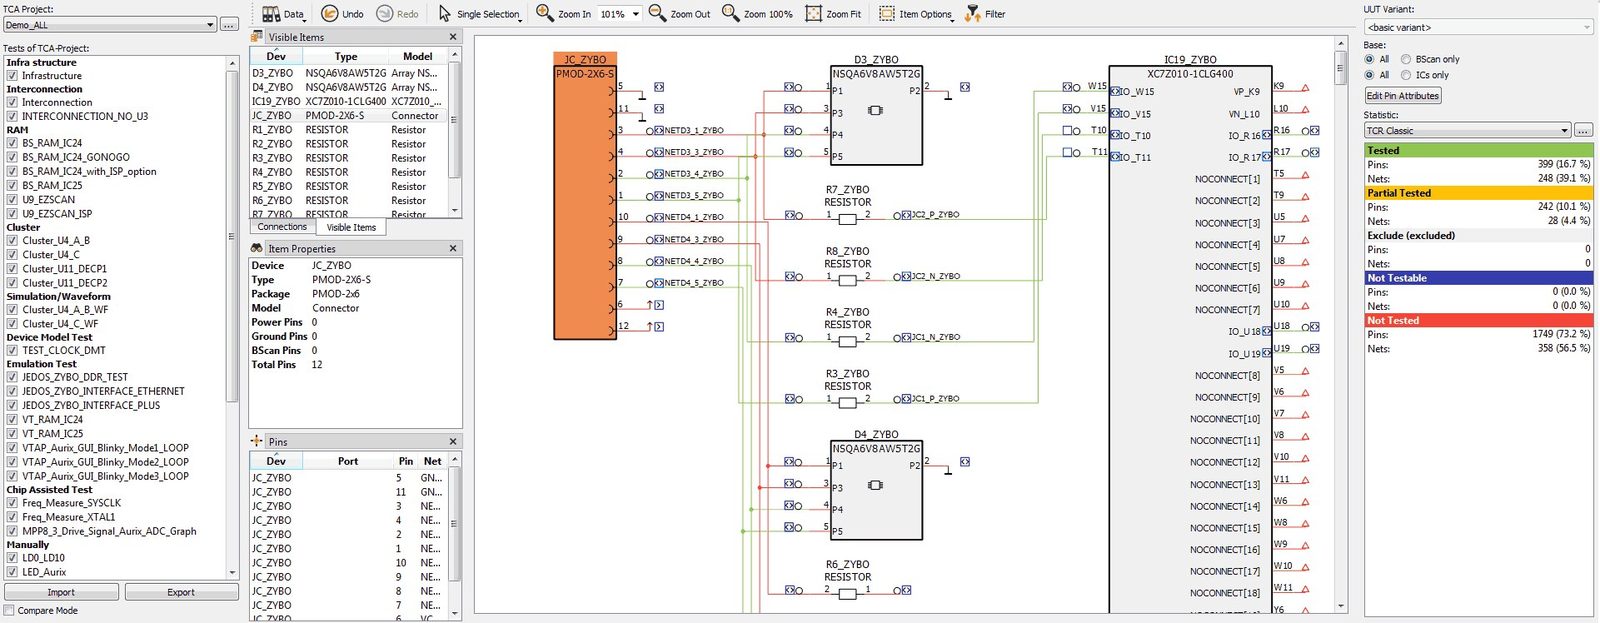The height and width of the screenshot is (623, 1600).
Task: Select the ICs only radio button
Action: pos(1406,75)
